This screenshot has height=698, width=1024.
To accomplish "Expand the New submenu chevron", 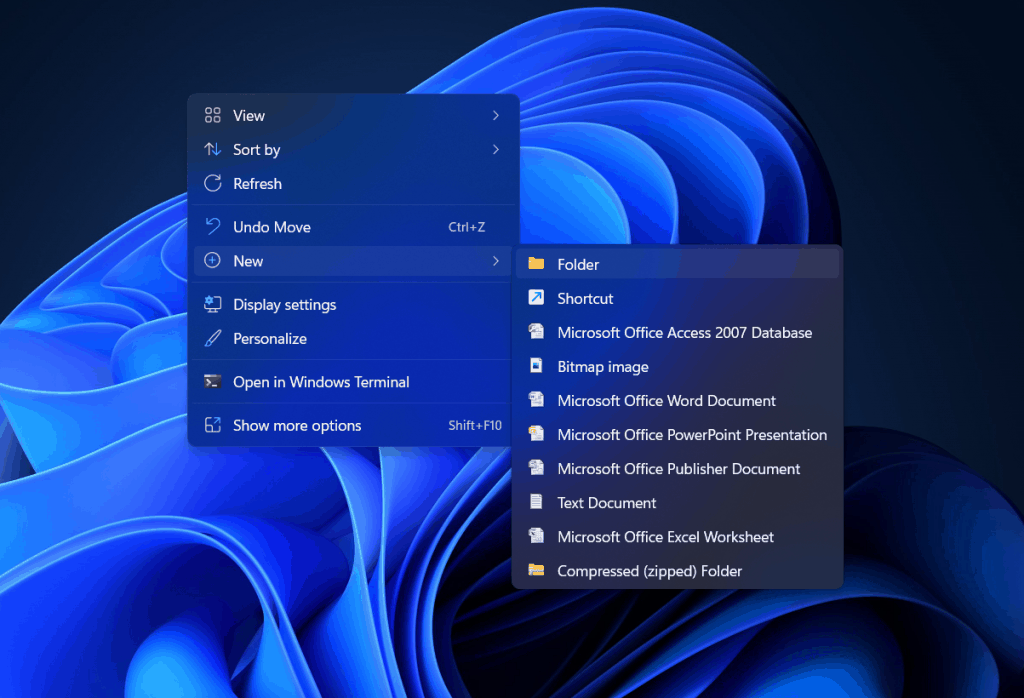I will pyautogui.click(x=496, y=261).
